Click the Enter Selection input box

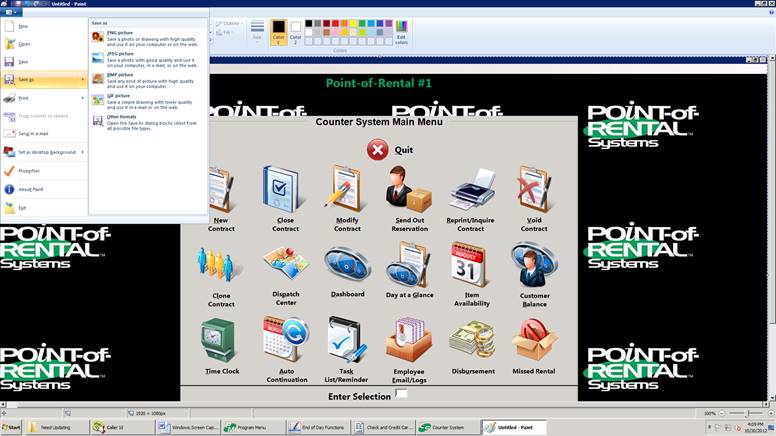pos(401,394)
